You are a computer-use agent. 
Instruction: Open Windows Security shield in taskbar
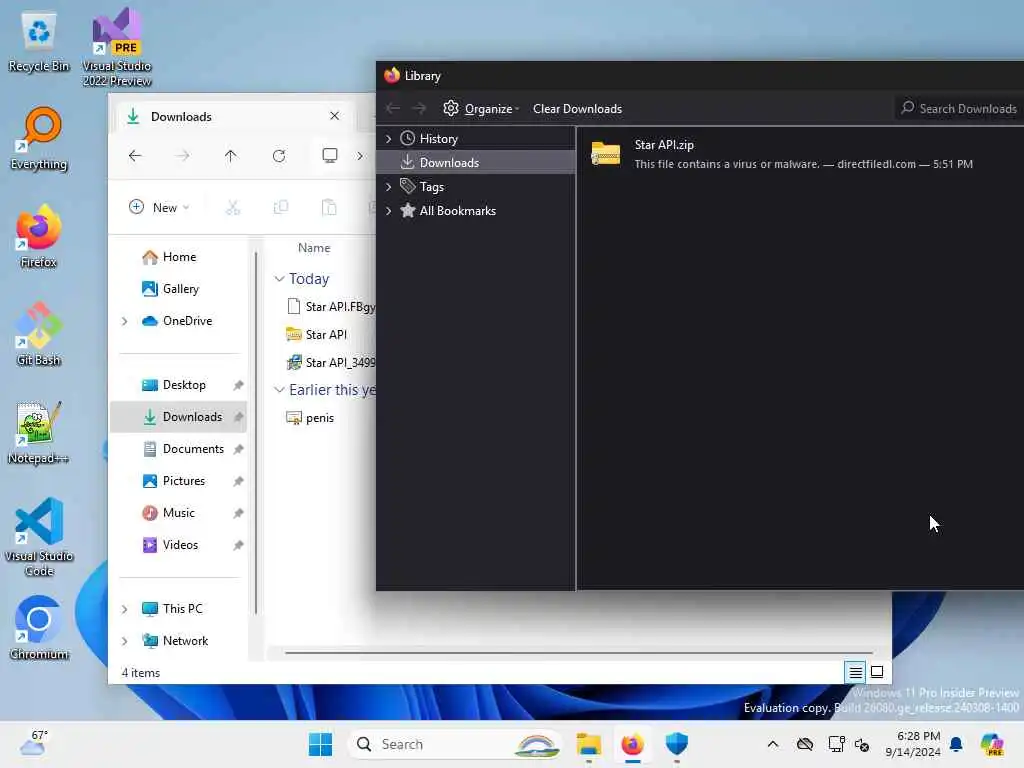pos(677,744)
